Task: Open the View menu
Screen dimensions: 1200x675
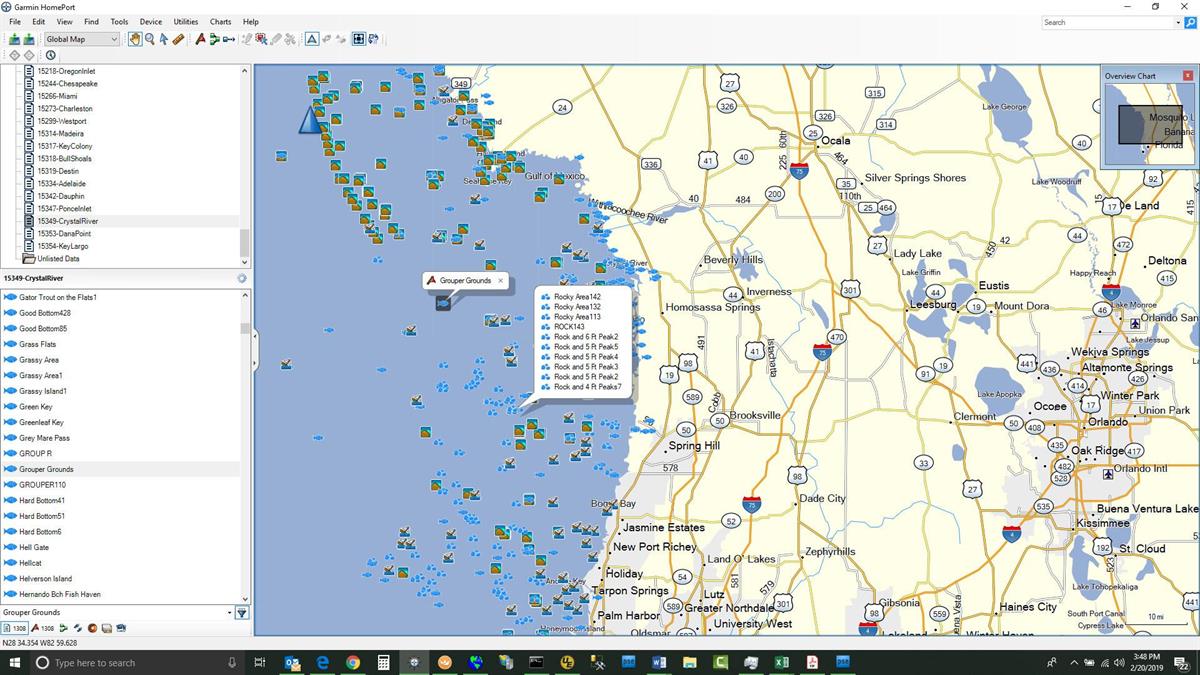Action: pos(65,22)
